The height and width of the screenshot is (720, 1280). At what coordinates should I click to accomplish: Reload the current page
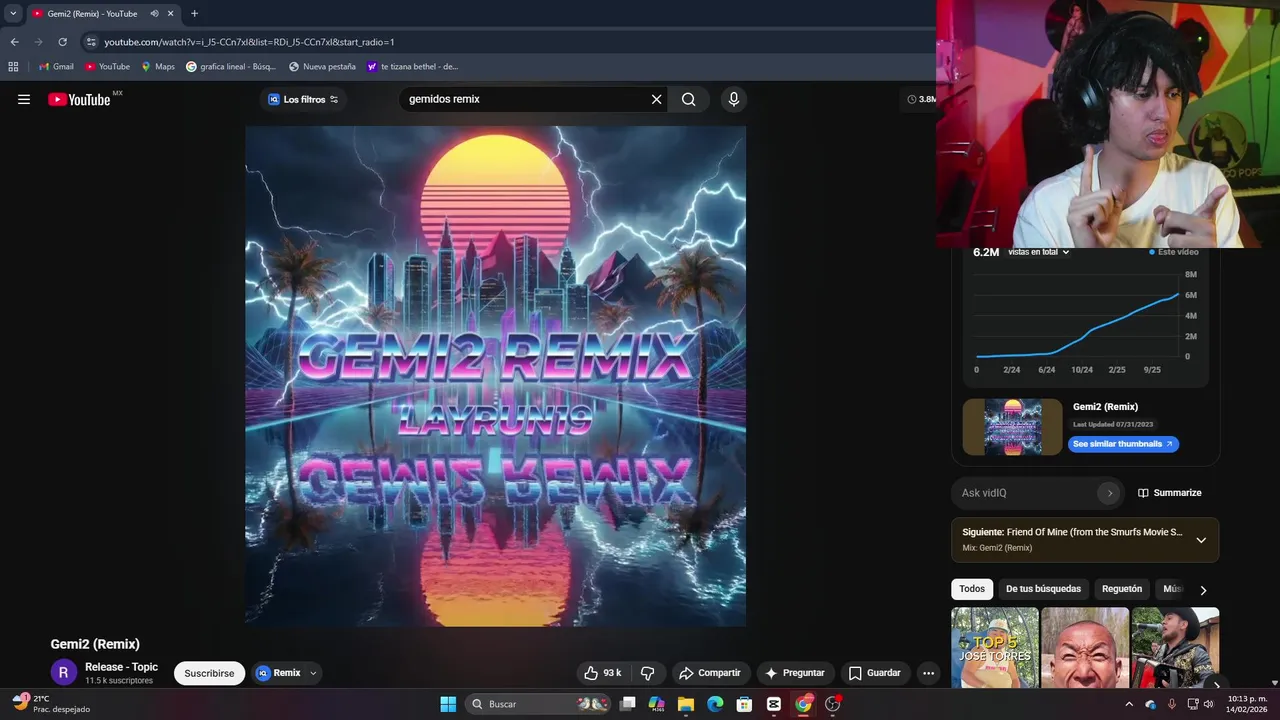[62, 42]
